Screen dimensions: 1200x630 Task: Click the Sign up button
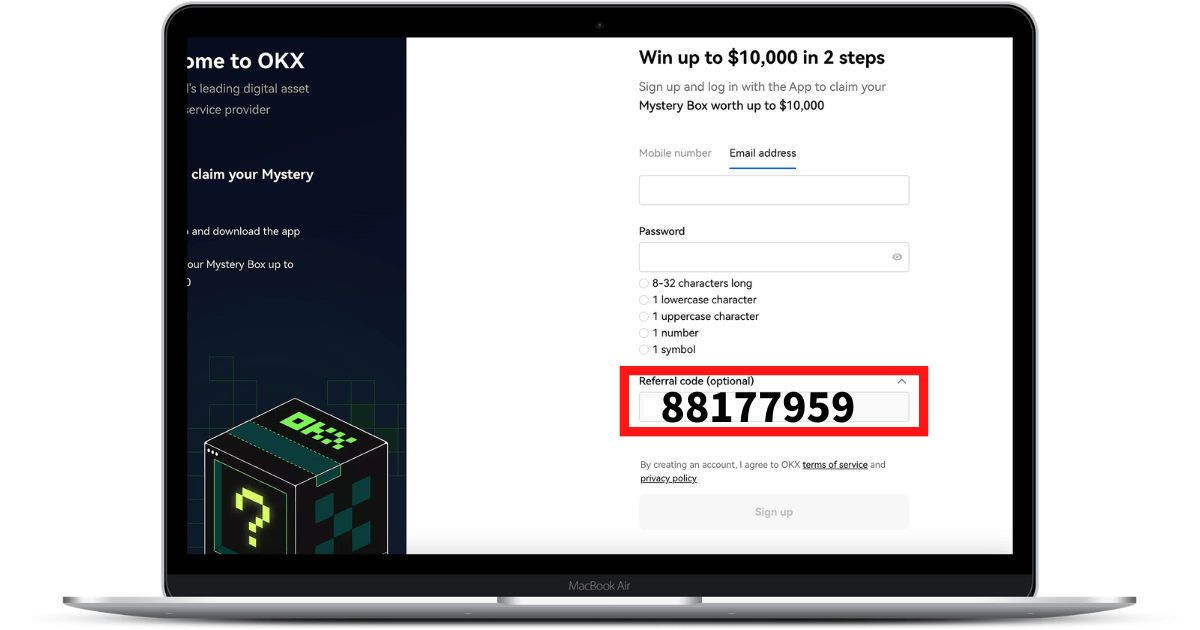[774, 512]
